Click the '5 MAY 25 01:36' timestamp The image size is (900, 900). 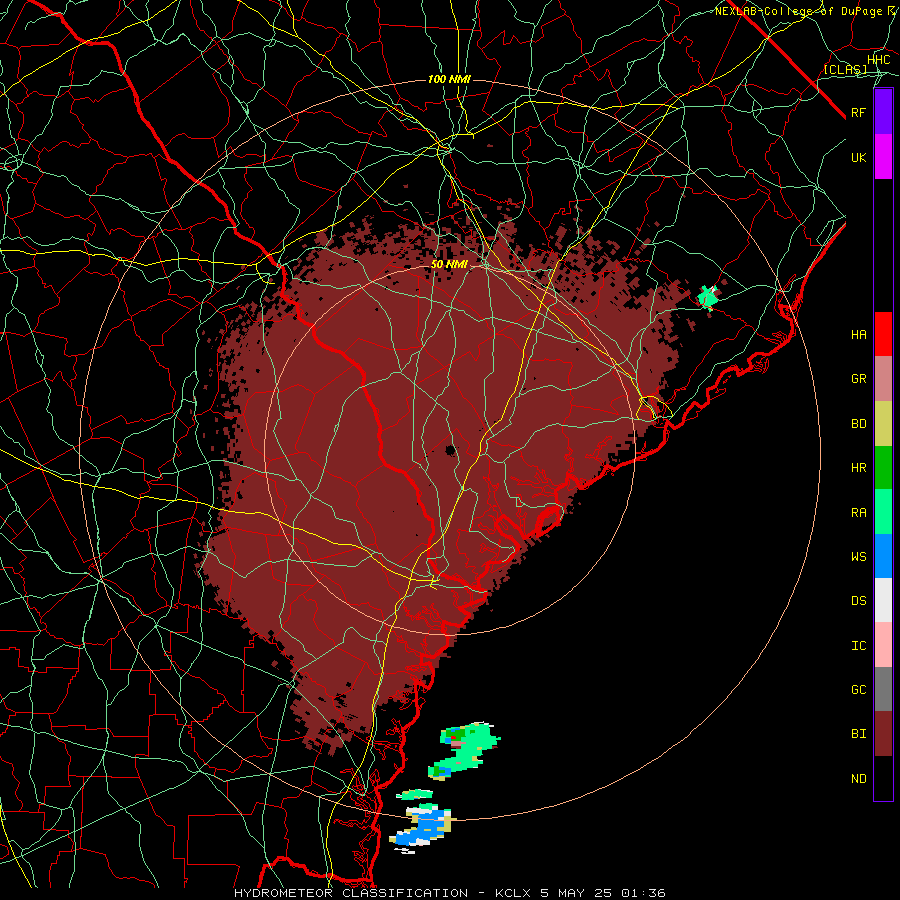[602, 893]
